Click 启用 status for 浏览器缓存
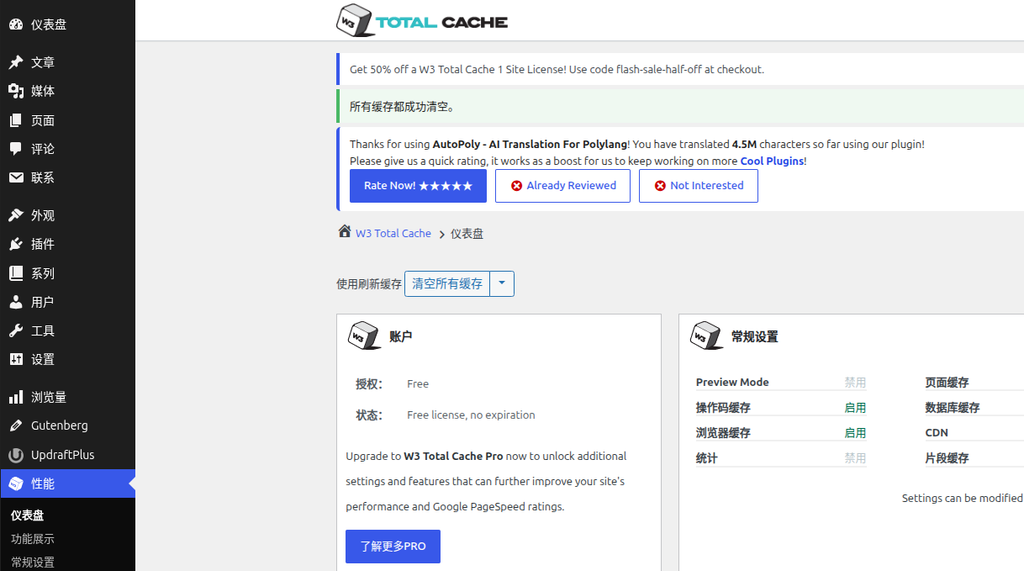 pyautogui.click(x=855, y=432)
